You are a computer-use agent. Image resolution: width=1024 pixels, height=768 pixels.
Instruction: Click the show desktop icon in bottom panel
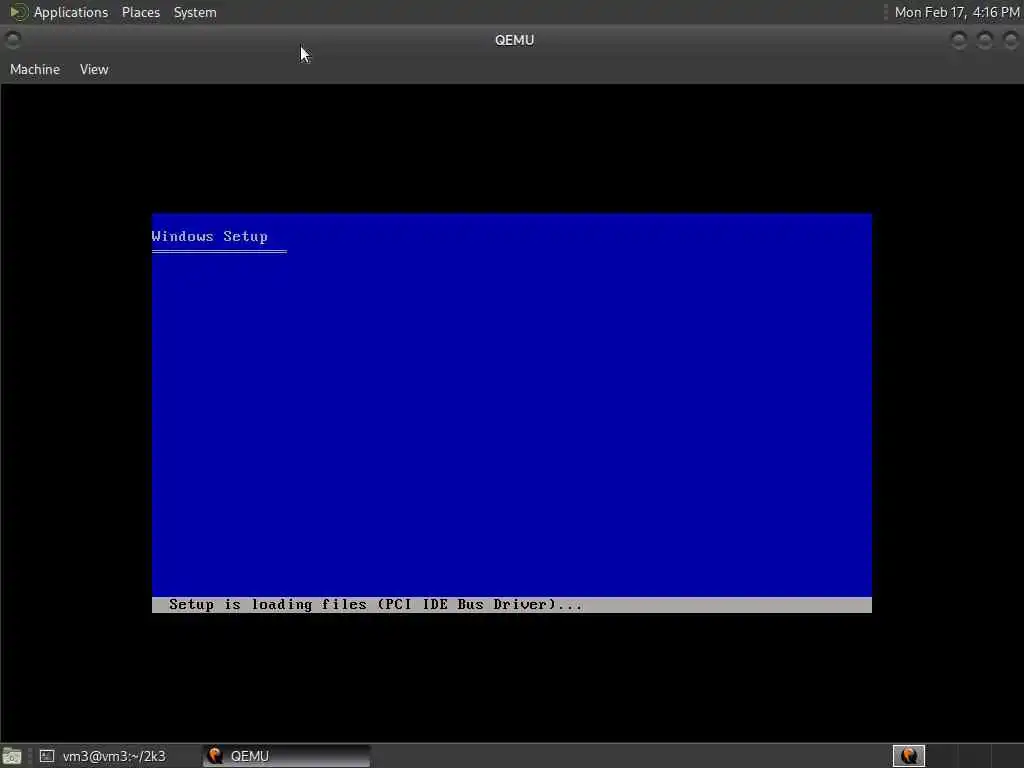12,757
